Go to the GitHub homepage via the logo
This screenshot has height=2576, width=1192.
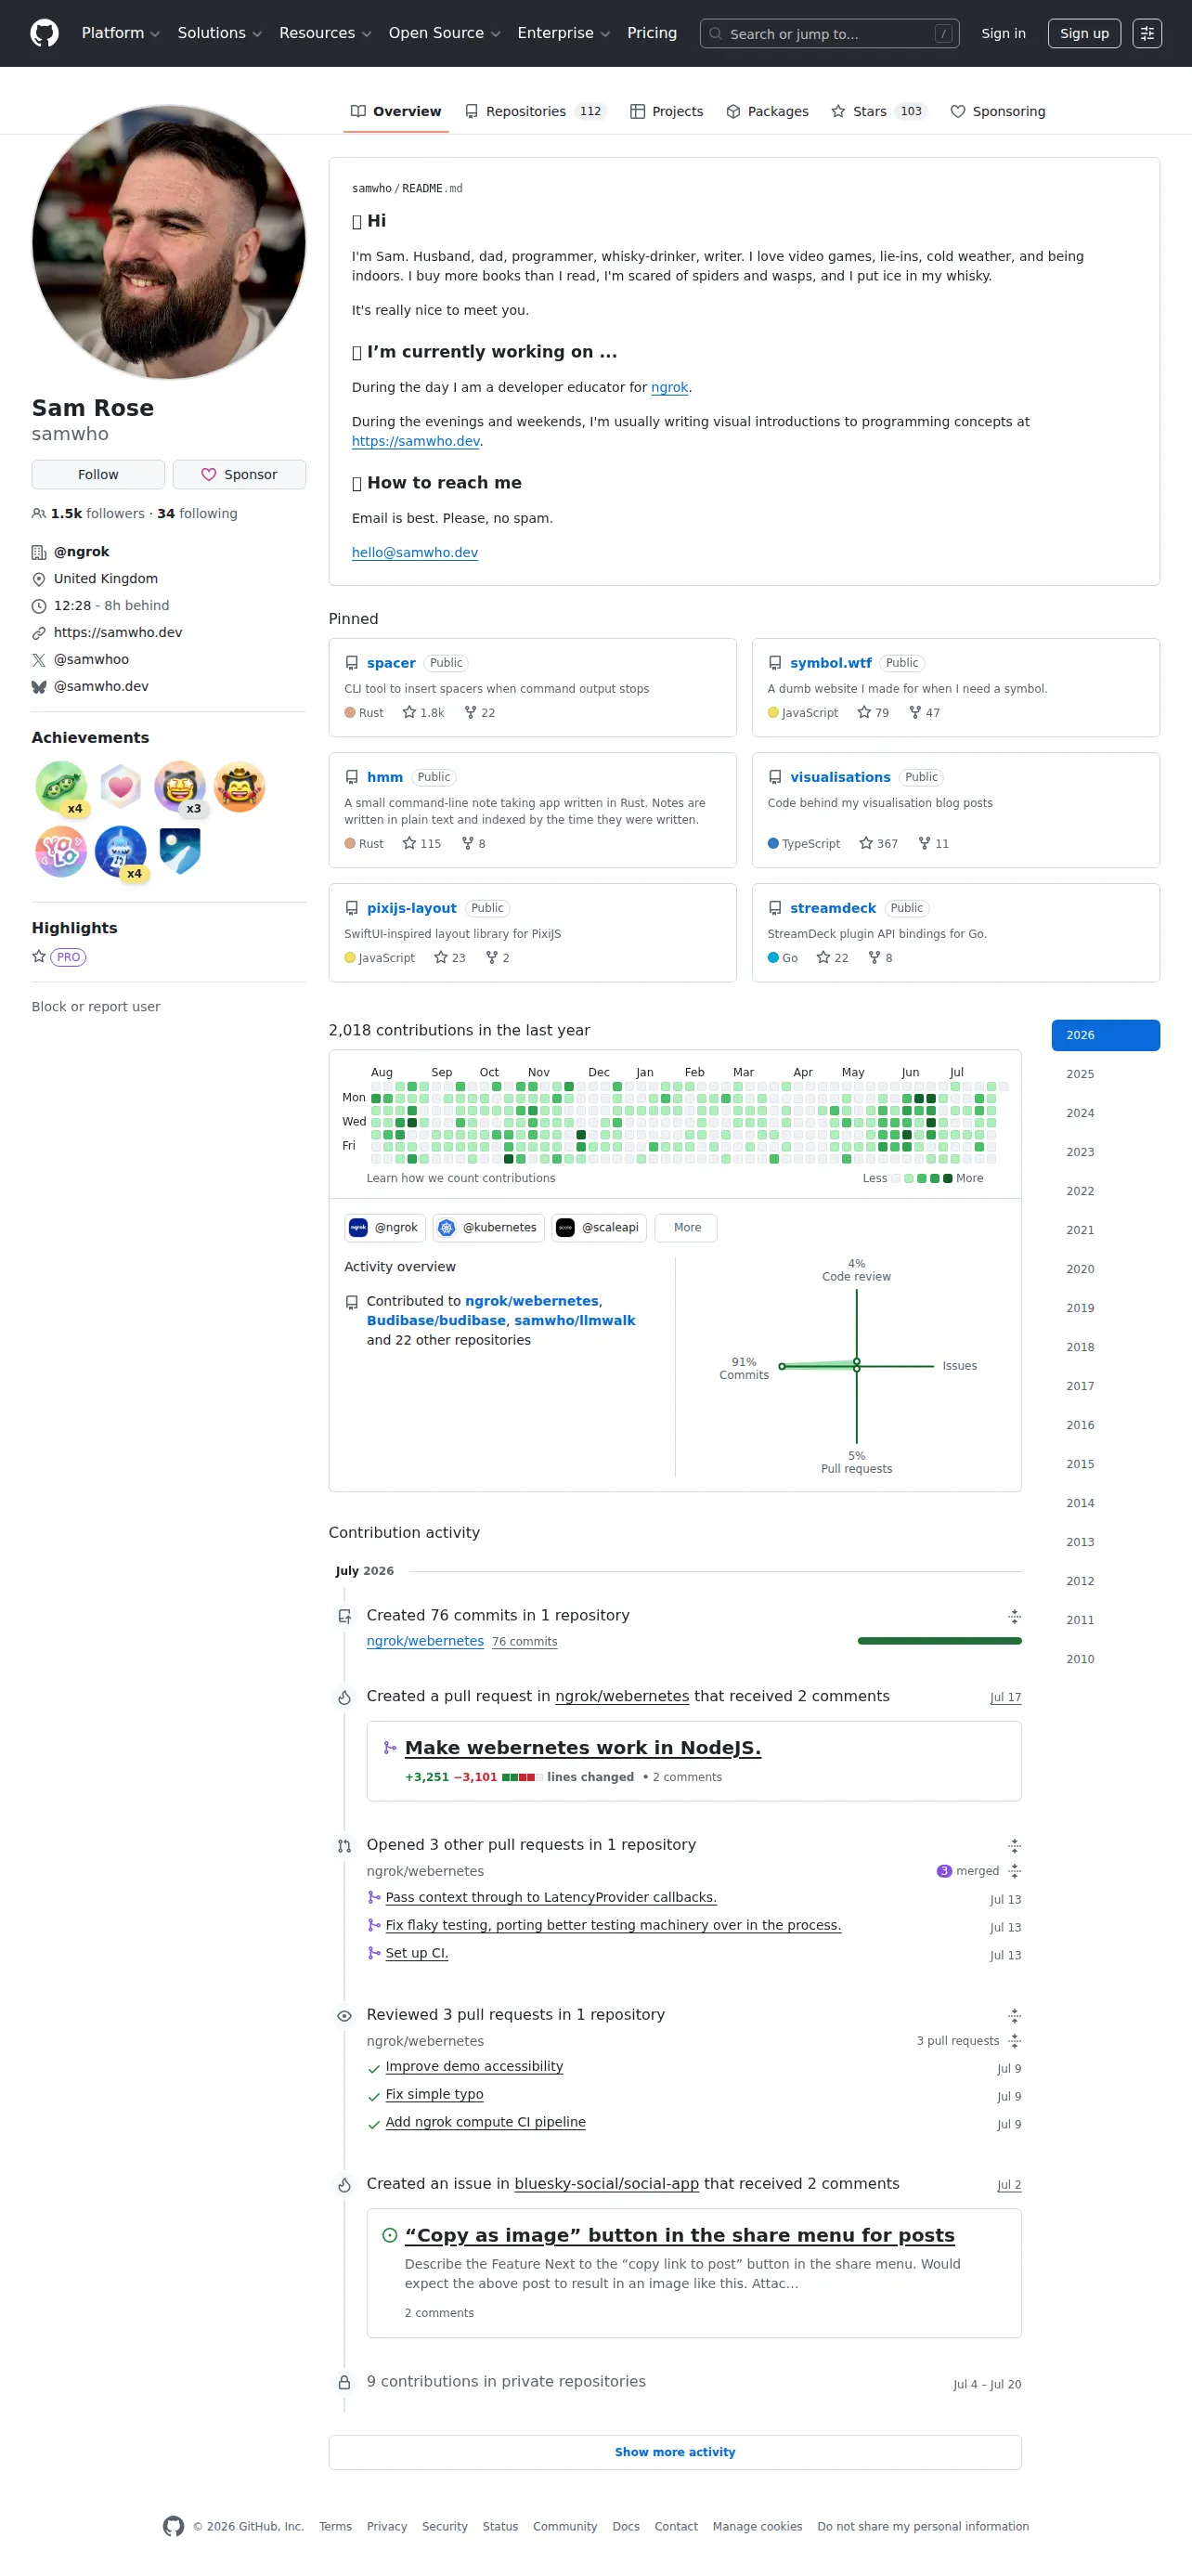(44, 33)
